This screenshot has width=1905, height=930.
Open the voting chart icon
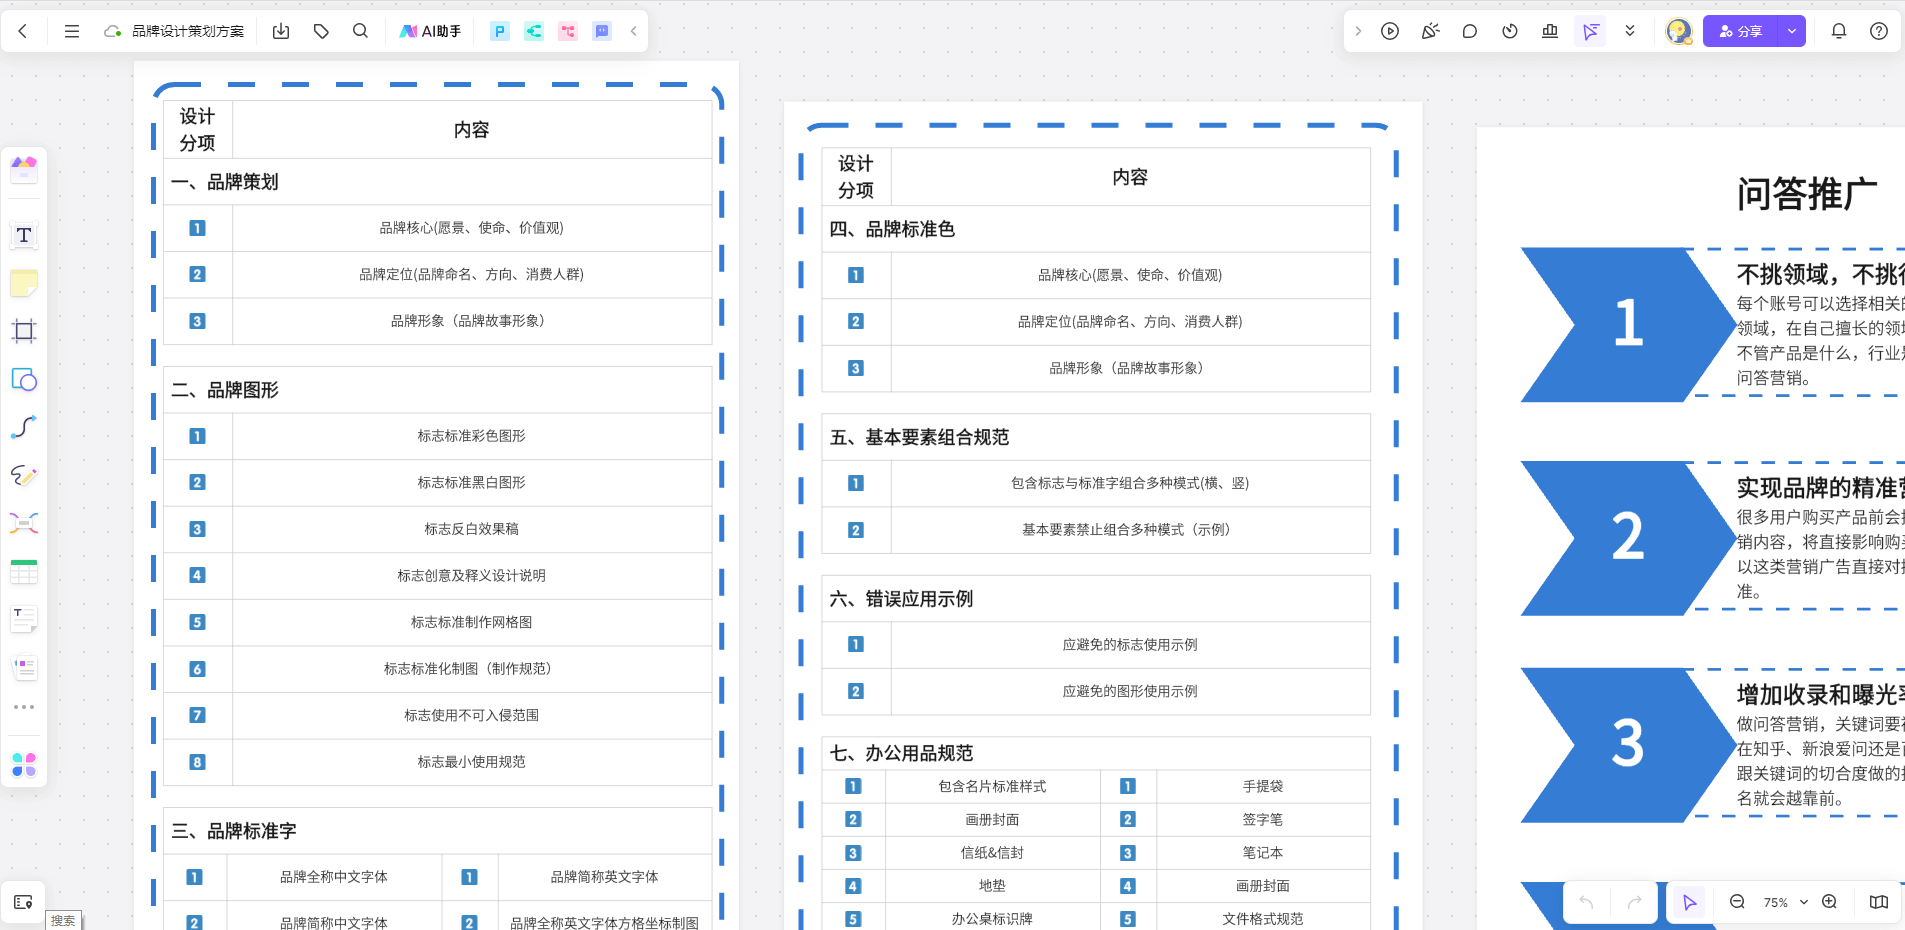(1550, 31)
